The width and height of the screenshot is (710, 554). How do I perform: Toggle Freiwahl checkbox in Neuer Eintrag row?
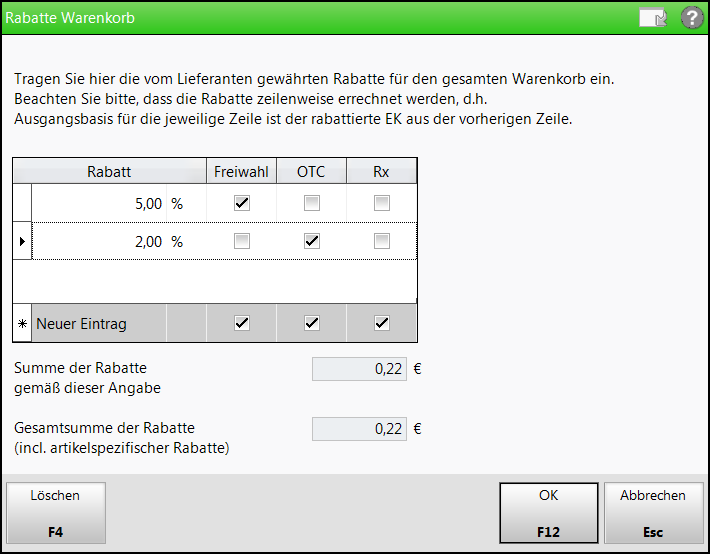tap(241, 324)
